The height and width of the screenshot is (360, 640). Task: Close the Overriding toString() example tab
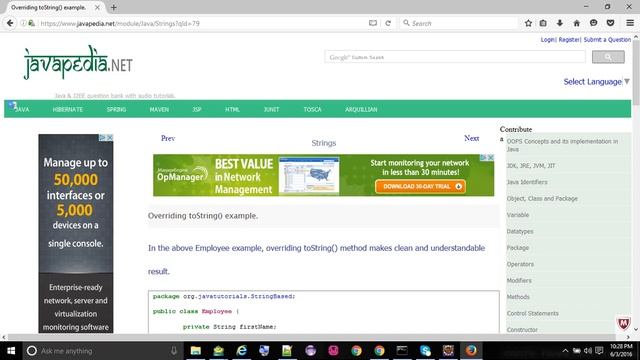(x=97, y=7)
